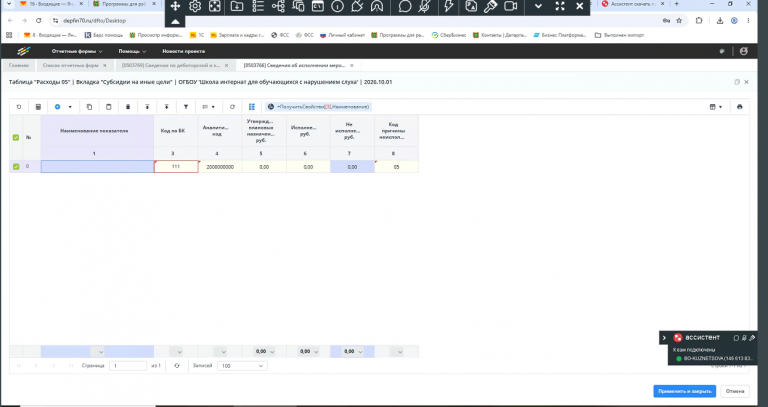
Task: Click the 'Применить и закрыть' button
Action: [684, 391]
